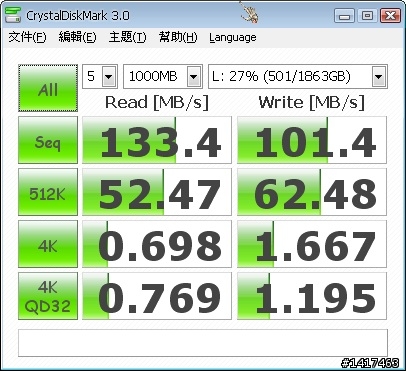This screenshot has height=371, width=406.
Task: Click the CrystalDiskMark title bar icon
Action: tap(13, 15)
